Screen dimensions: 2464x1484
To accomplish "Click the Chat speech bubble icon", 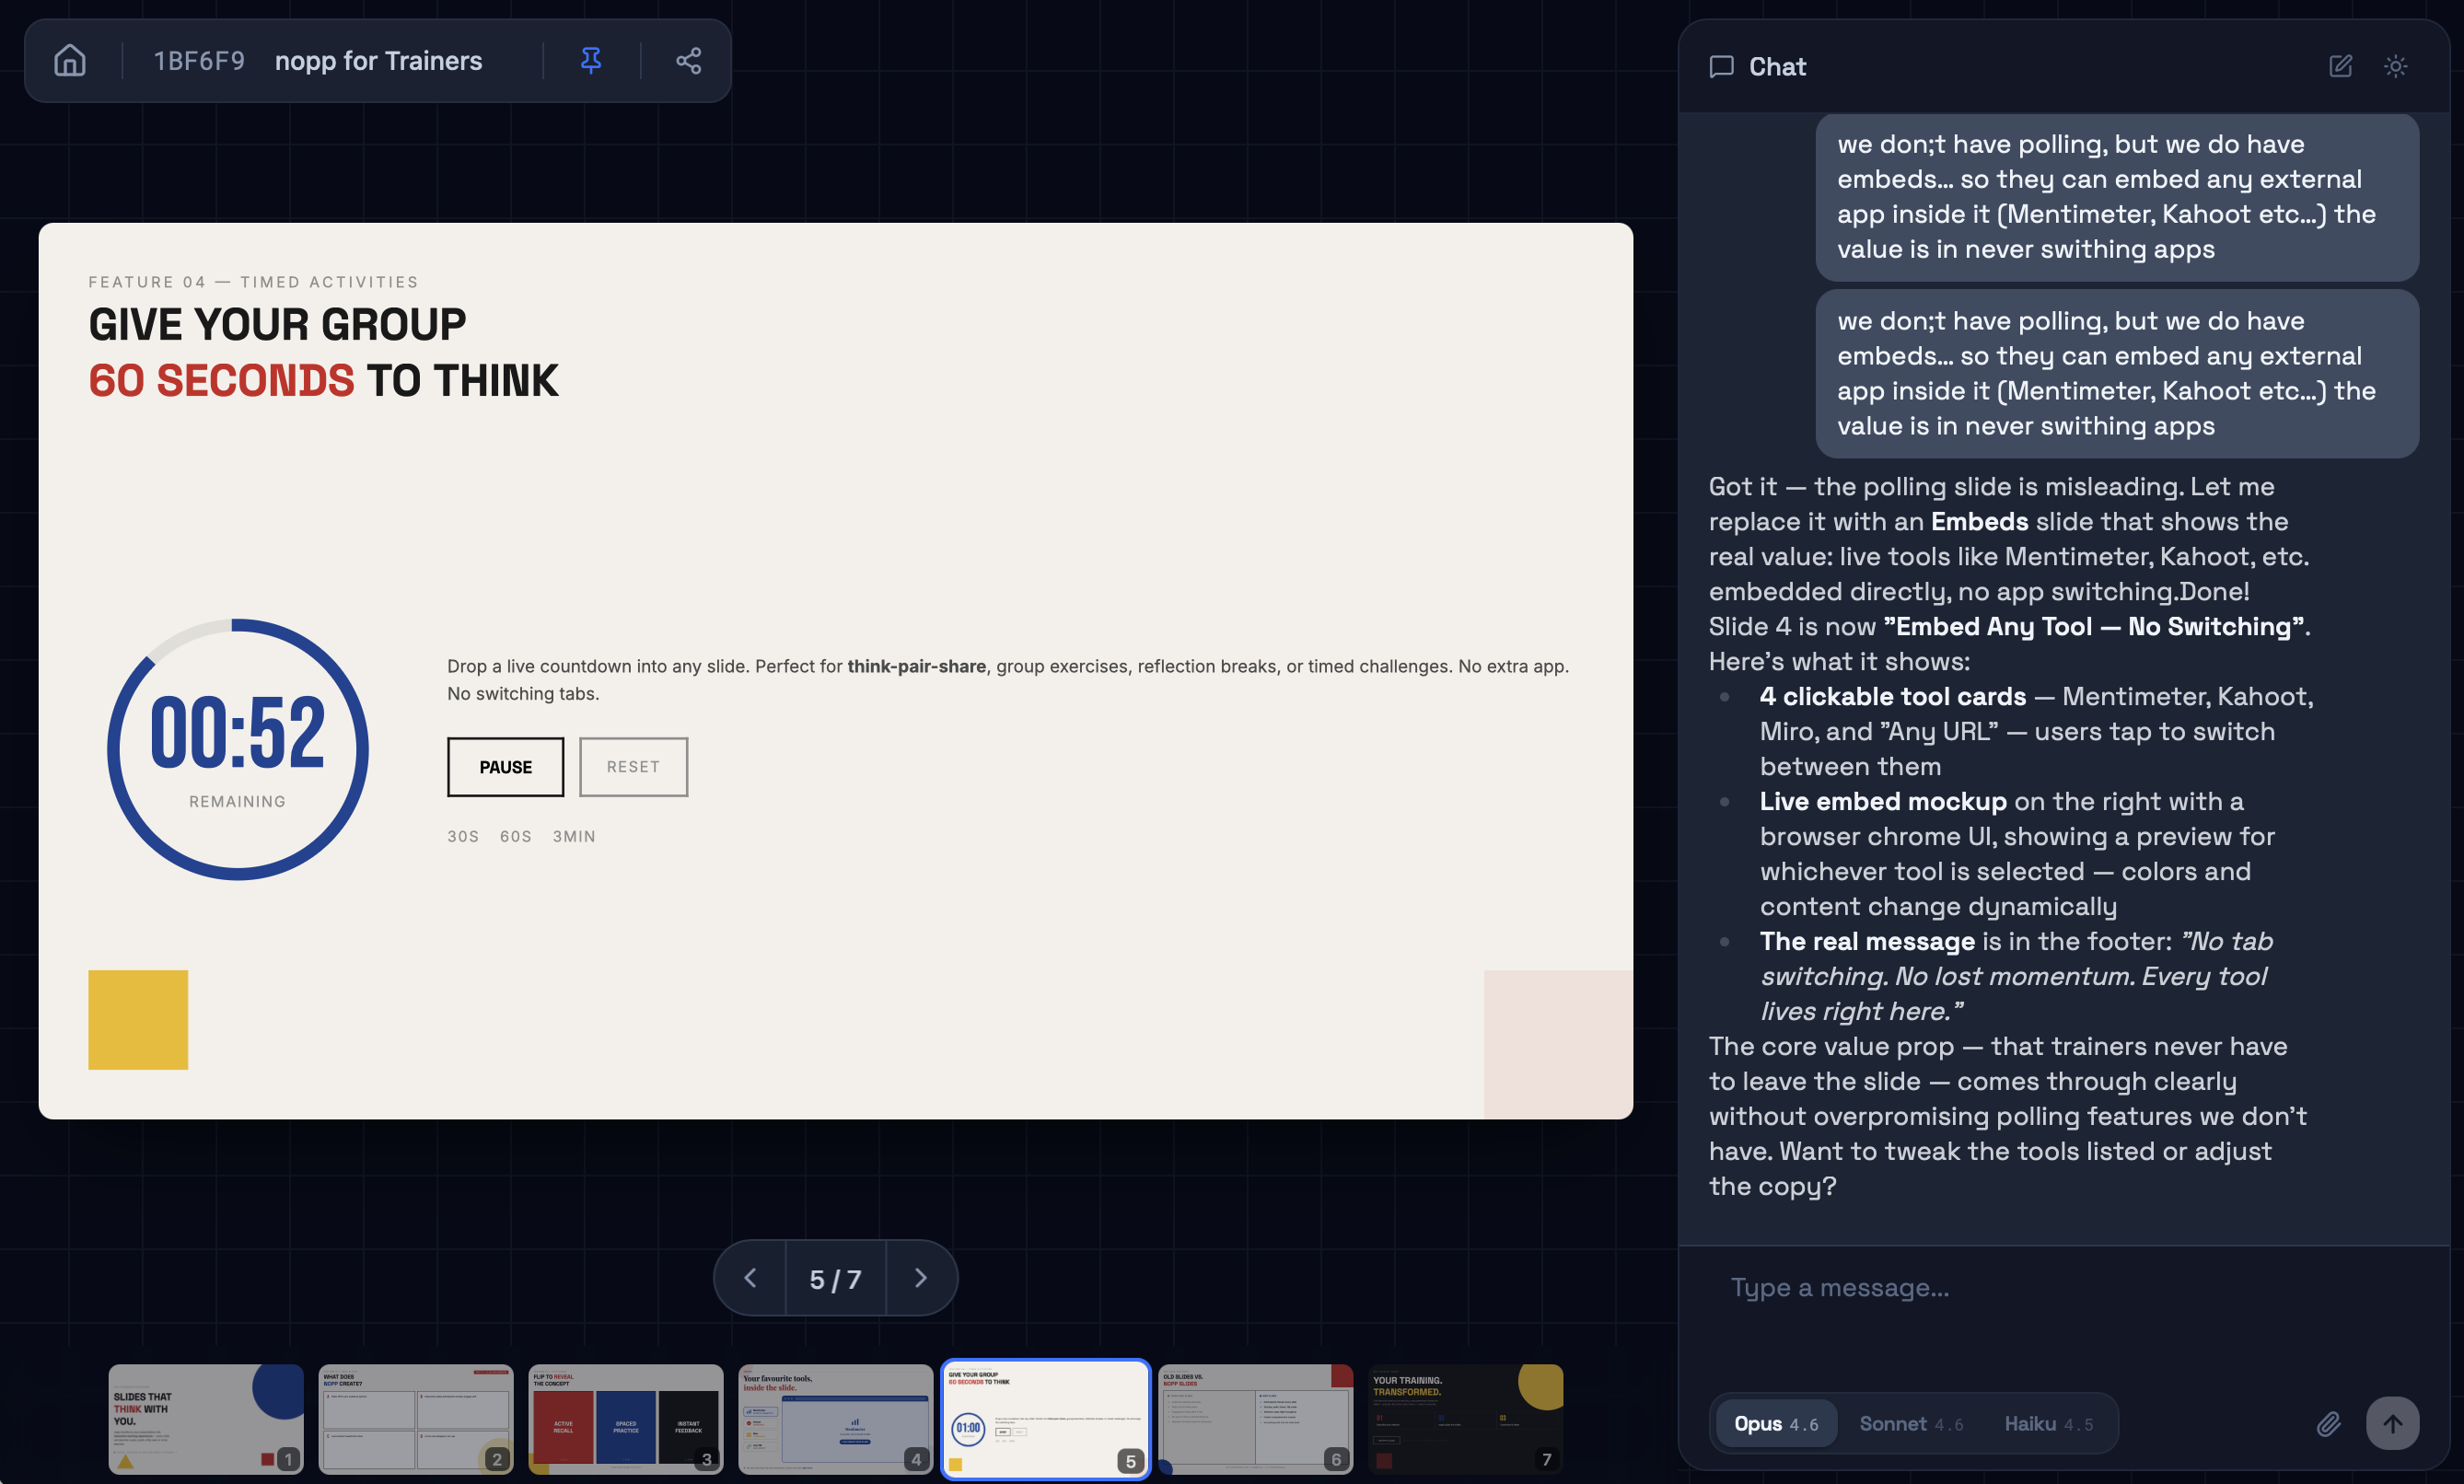I will coord(1722,66).
